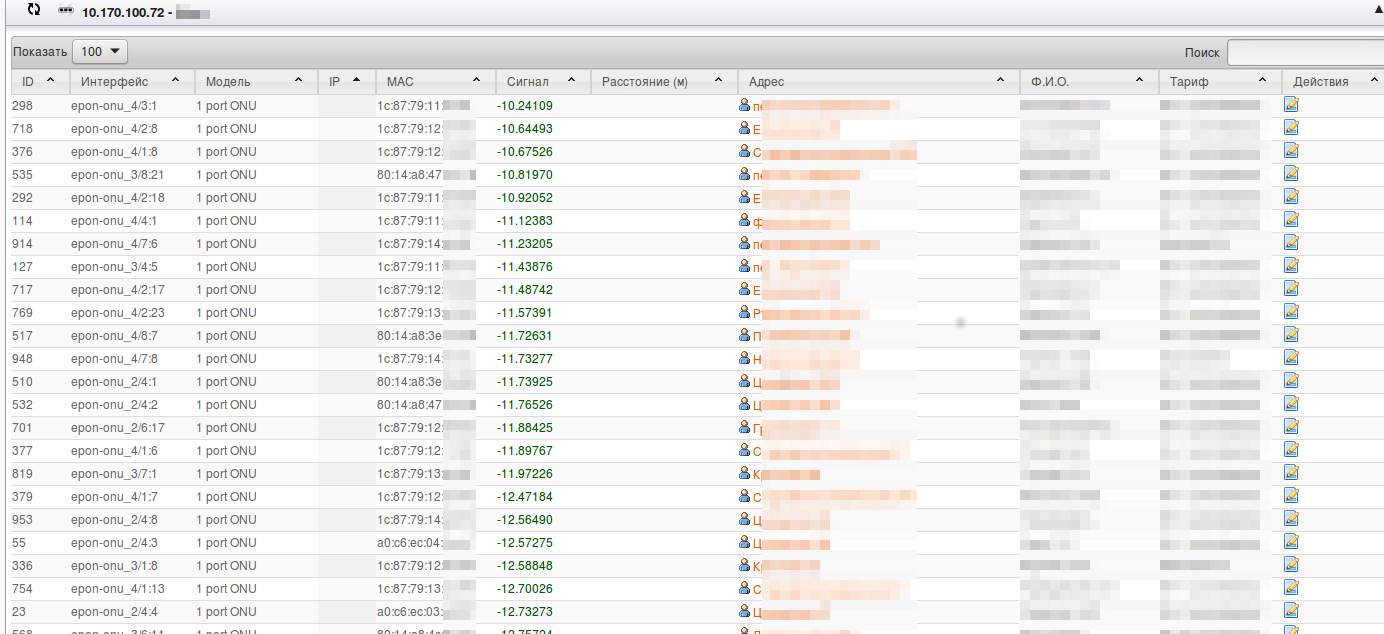
Task: Sort by the Действия column header
Action: coord(1332,82)
